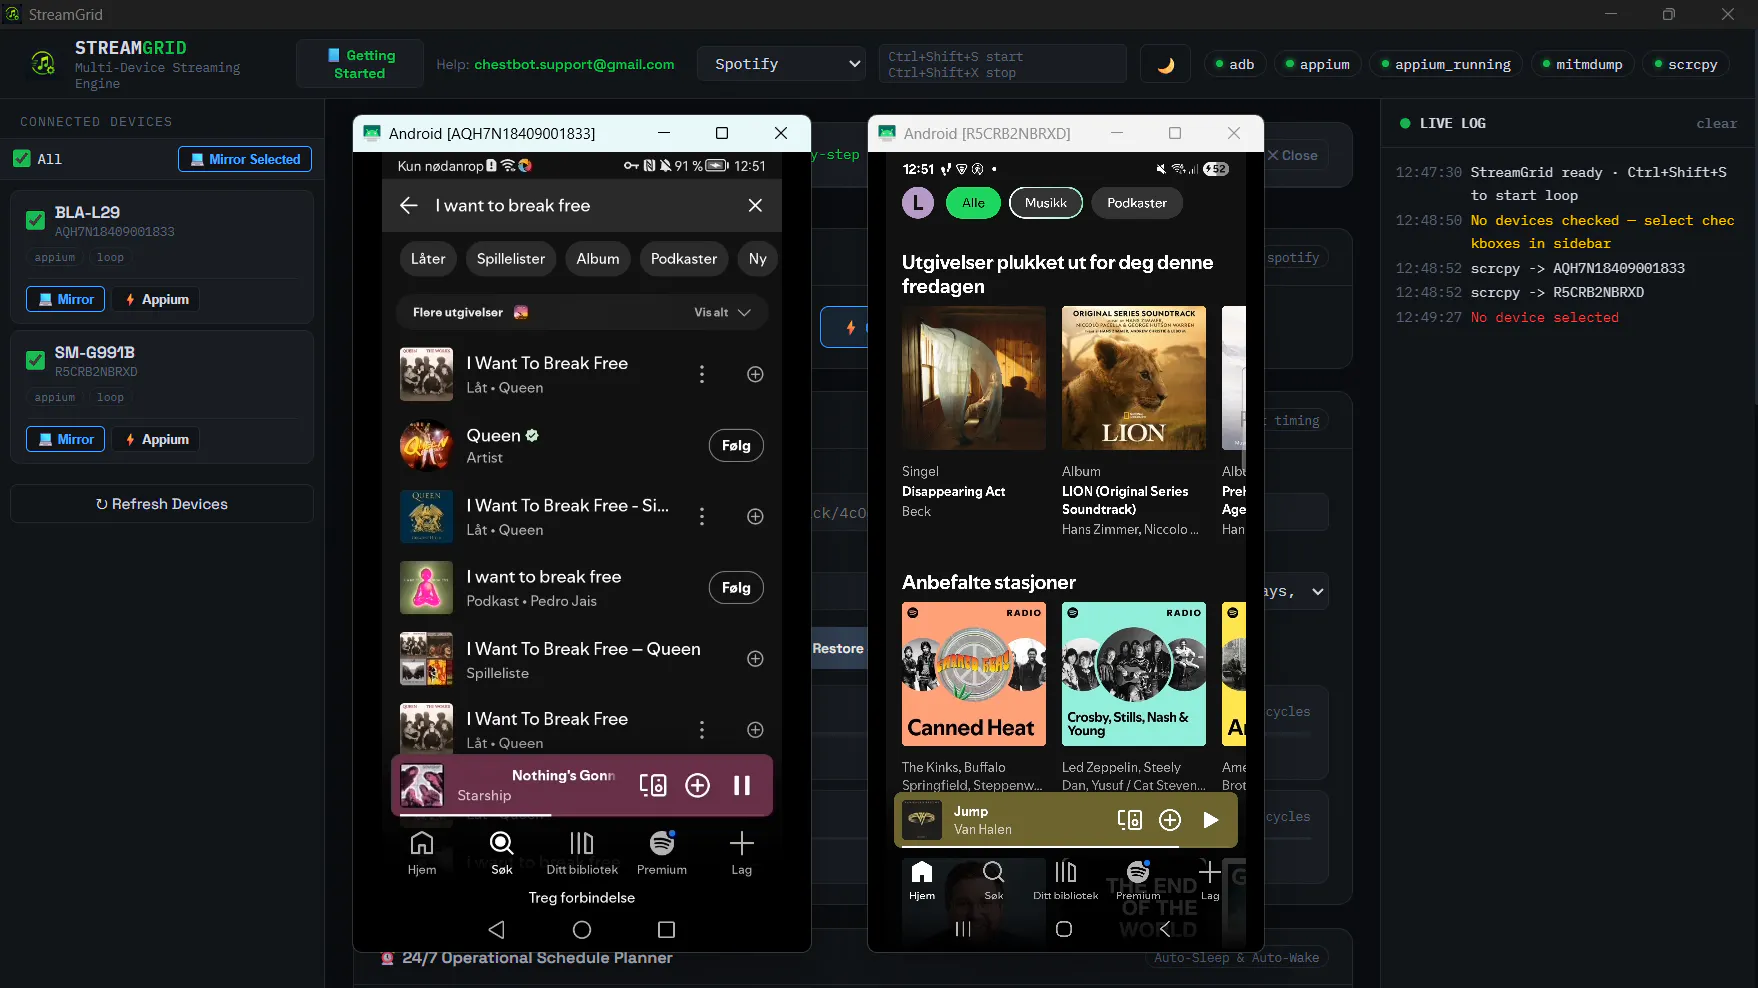Image resolution: width=1758 pixels, height=988 pixels.
Task: Open Canned Heat radio station
Action: [974, 674]
